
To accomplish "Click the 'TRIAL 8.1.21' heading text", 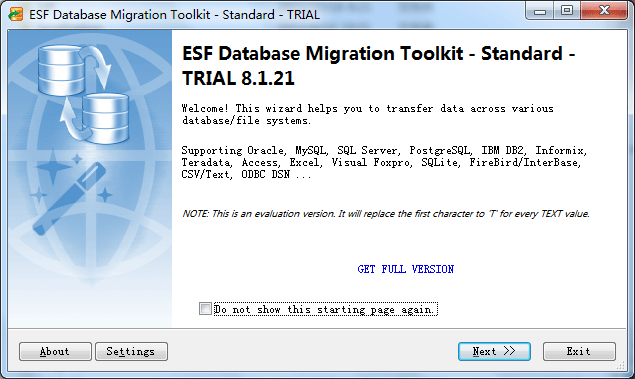I will [238, 78].
